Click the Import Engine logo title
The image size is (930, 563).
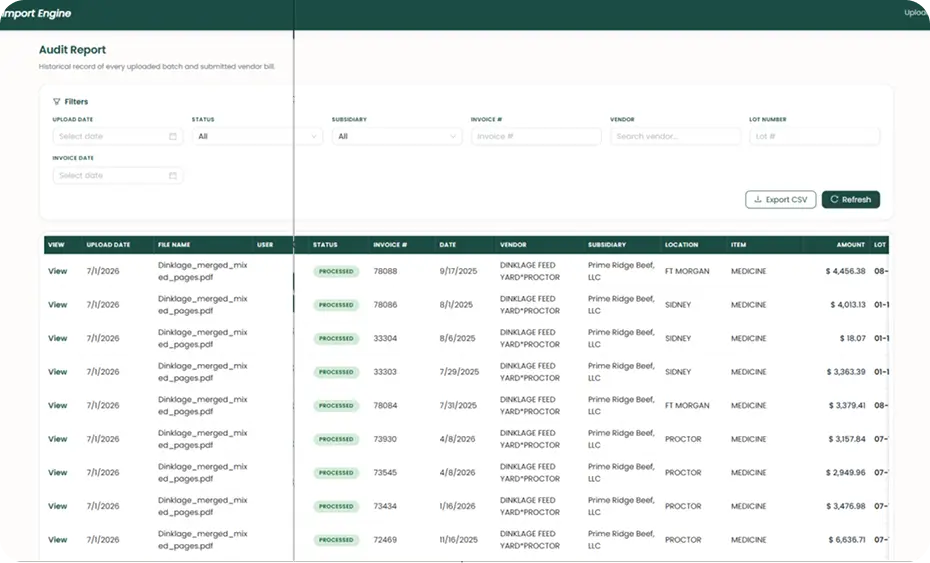coord(36,13)
